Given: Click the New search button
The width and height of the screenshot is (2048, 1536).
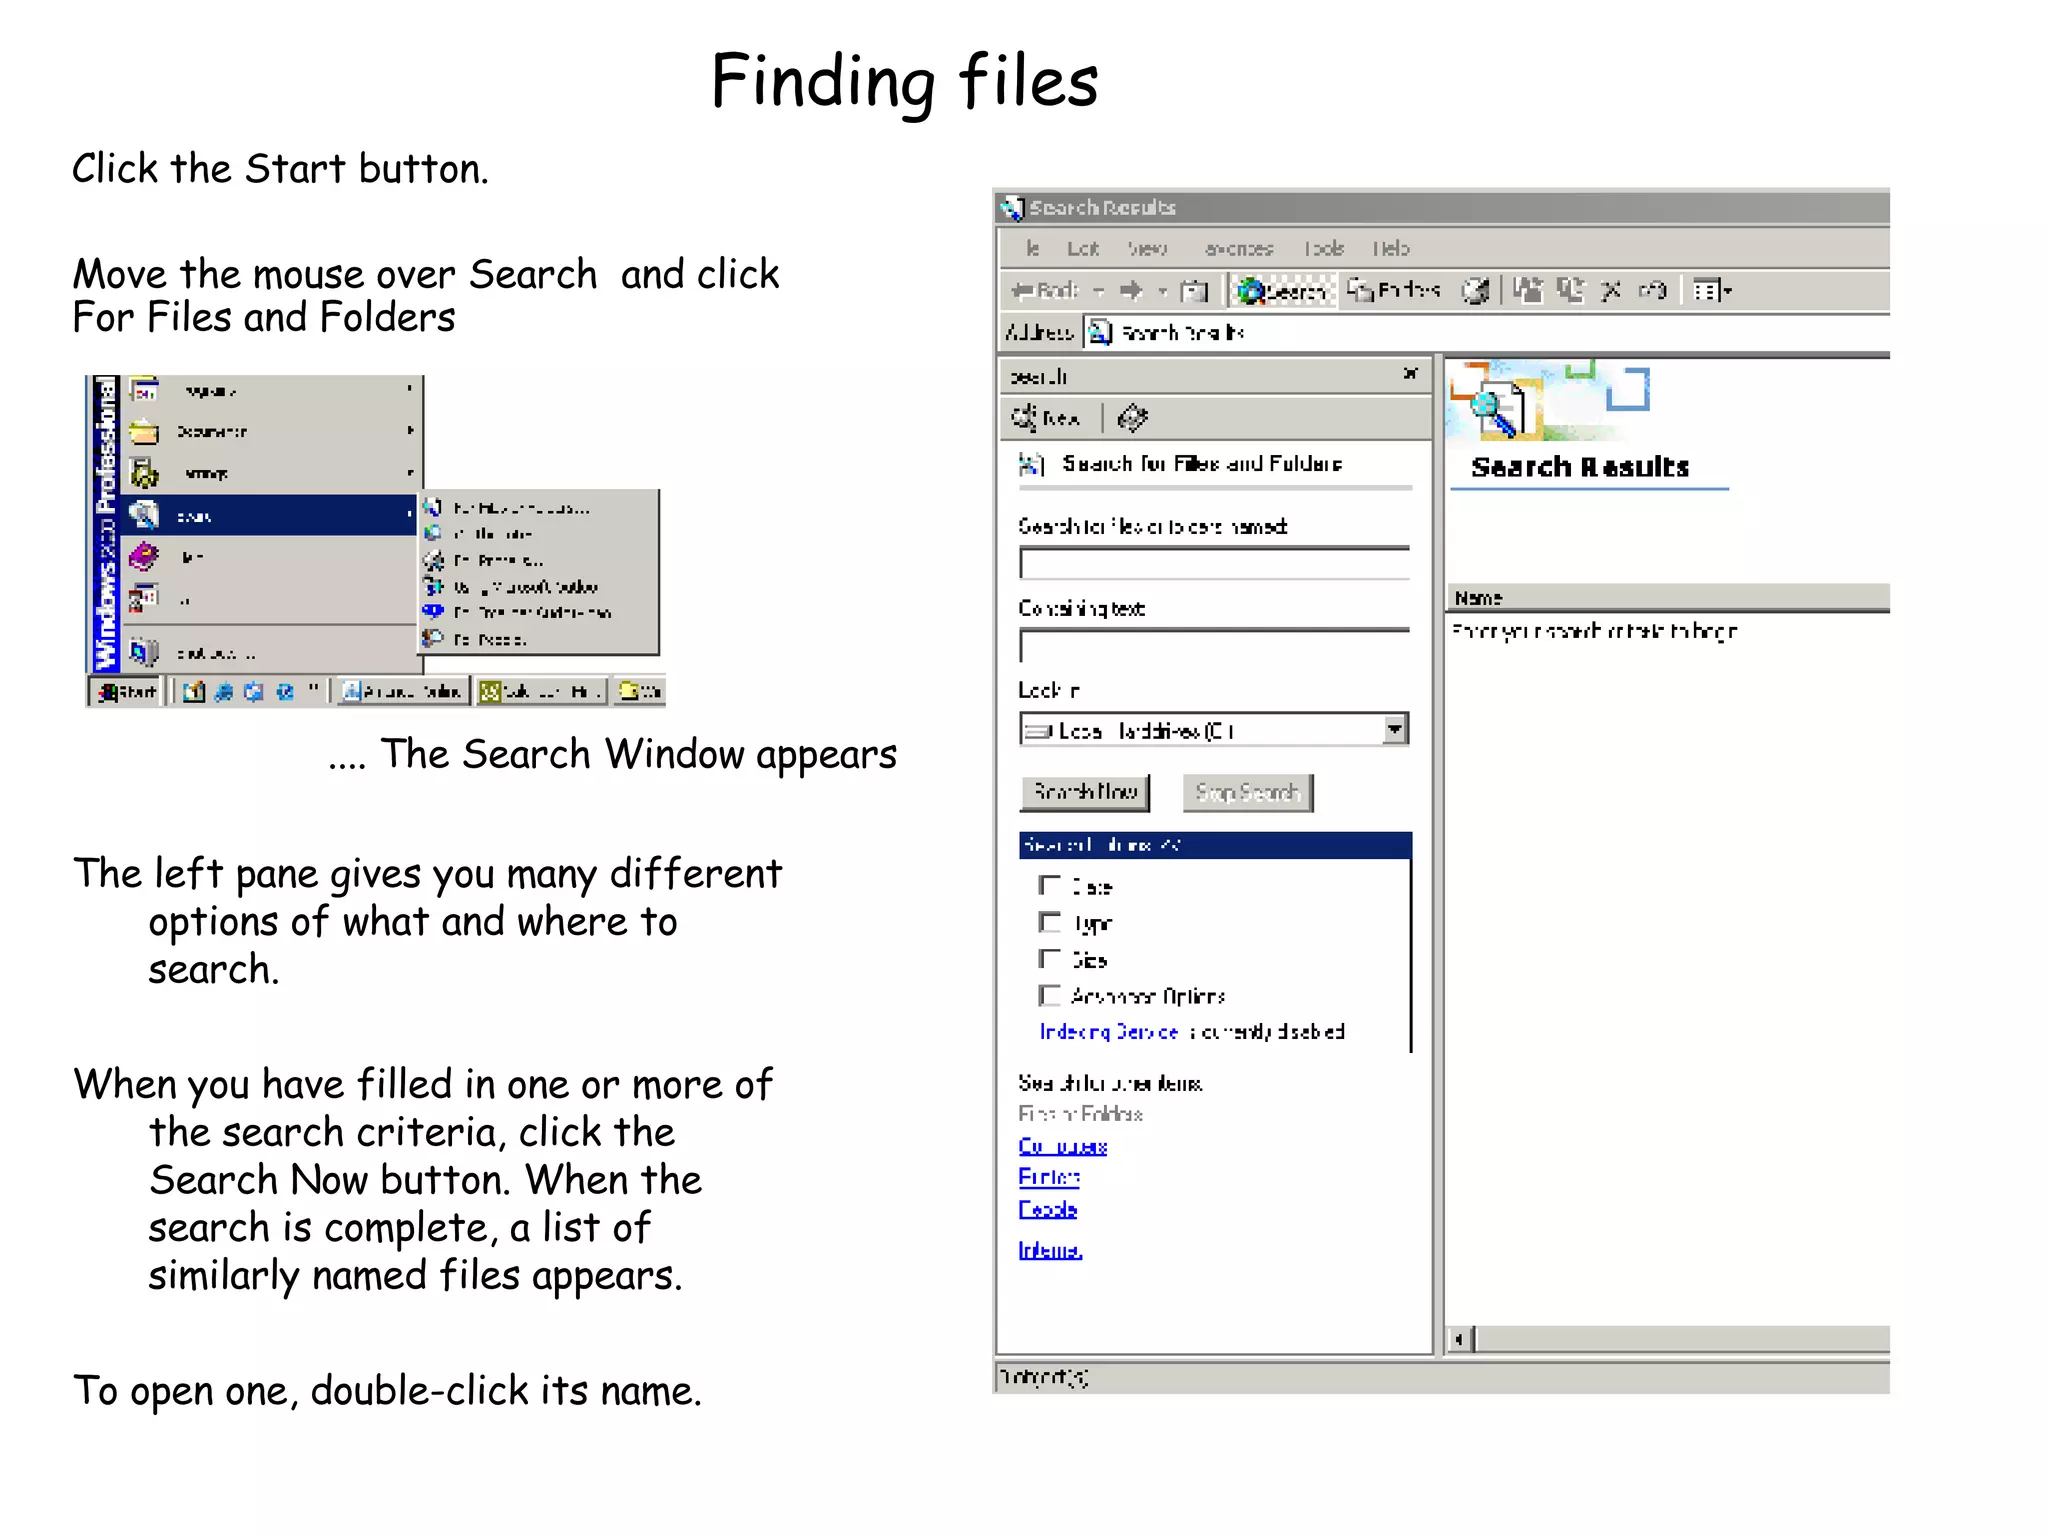Looking at the screenshot, I should point(1046,417).
